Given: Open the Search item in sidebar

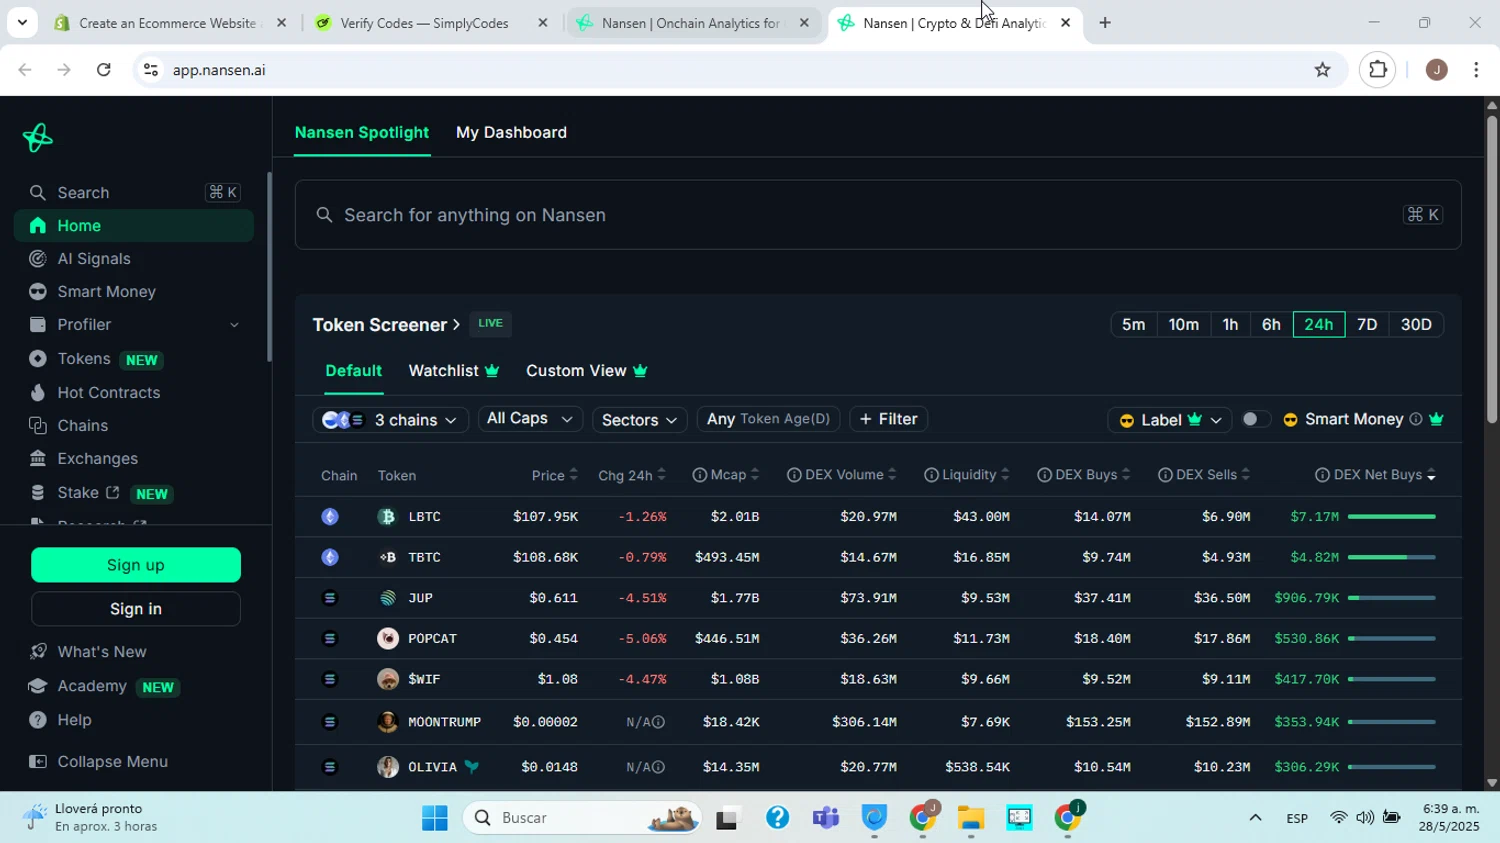Looking at the screenshot, I should point(133,192).
